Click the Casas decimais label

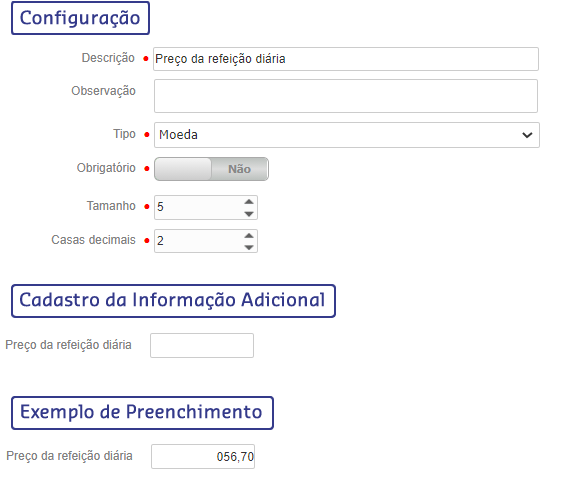[x=93, y=240]
